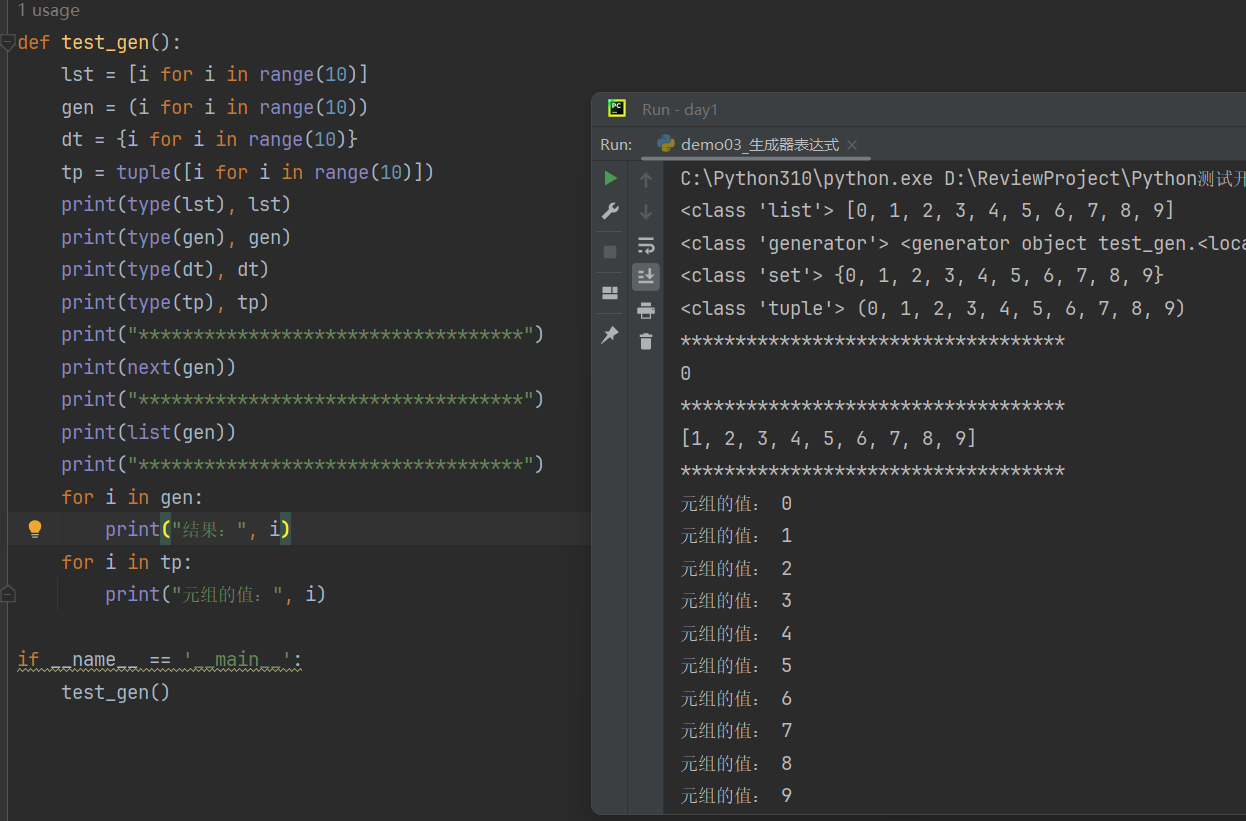
Task: Click output line '元组的值： 6'
Action: click(737, 699)
